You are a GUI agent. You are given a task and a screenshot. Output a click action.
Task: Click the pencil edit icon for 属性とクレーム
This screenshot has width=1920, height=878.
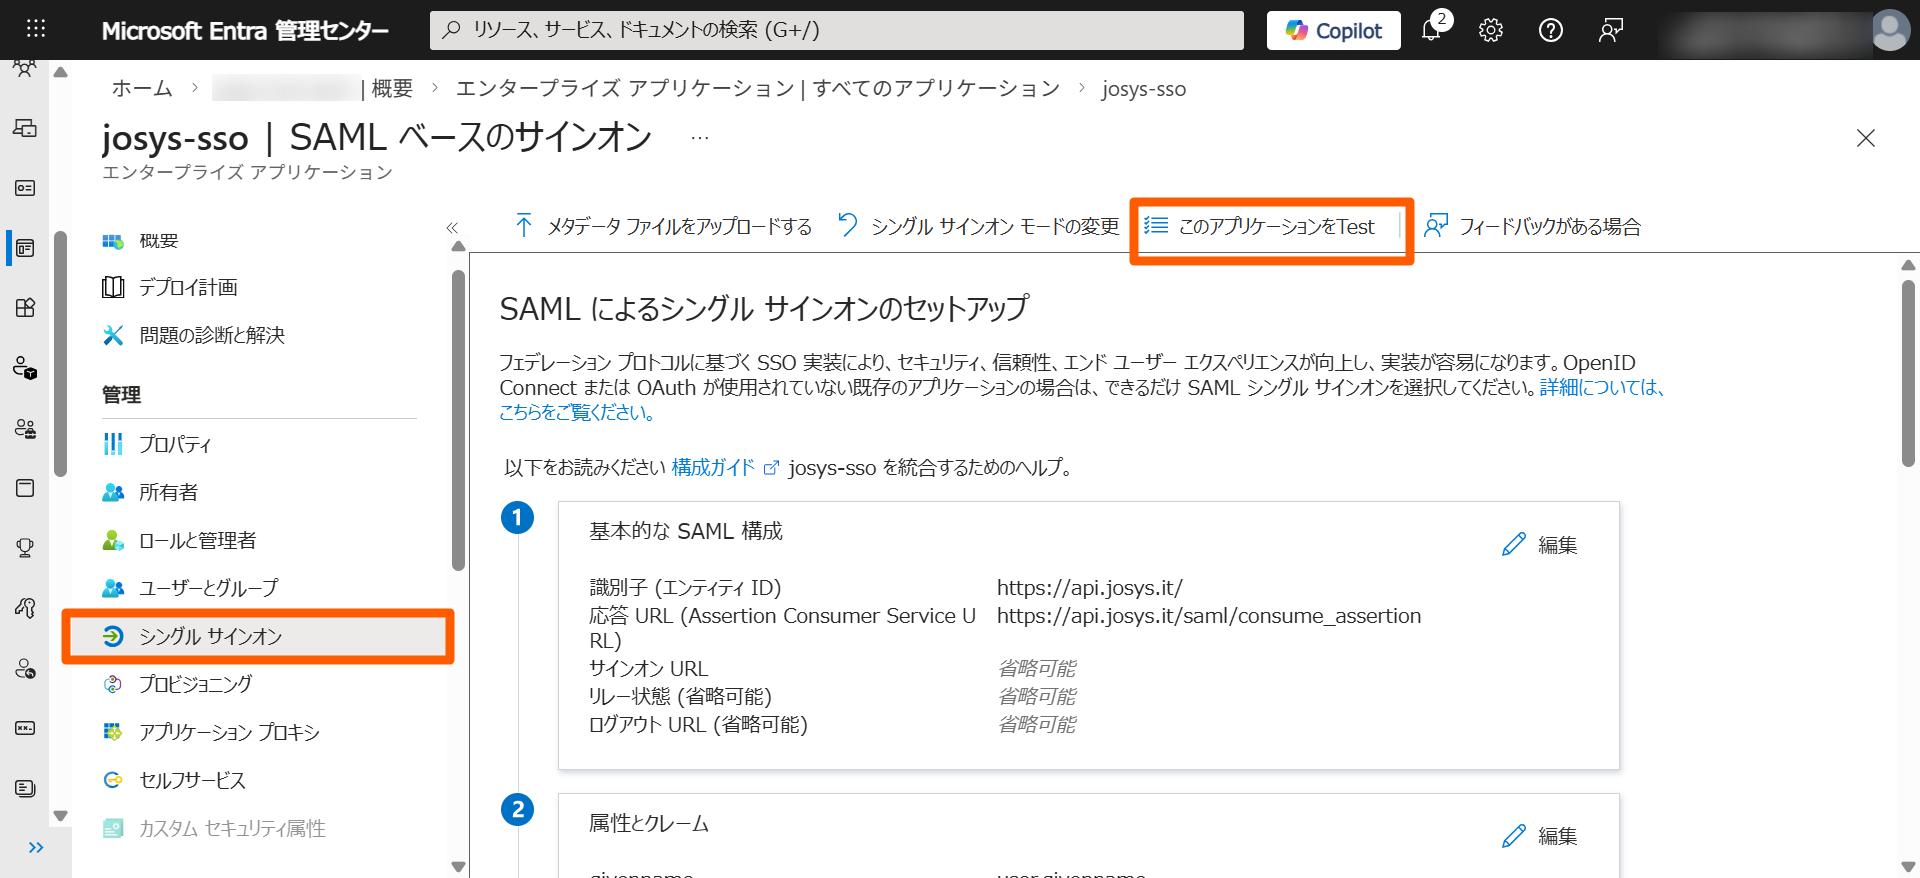click(x=1514, y=836)
